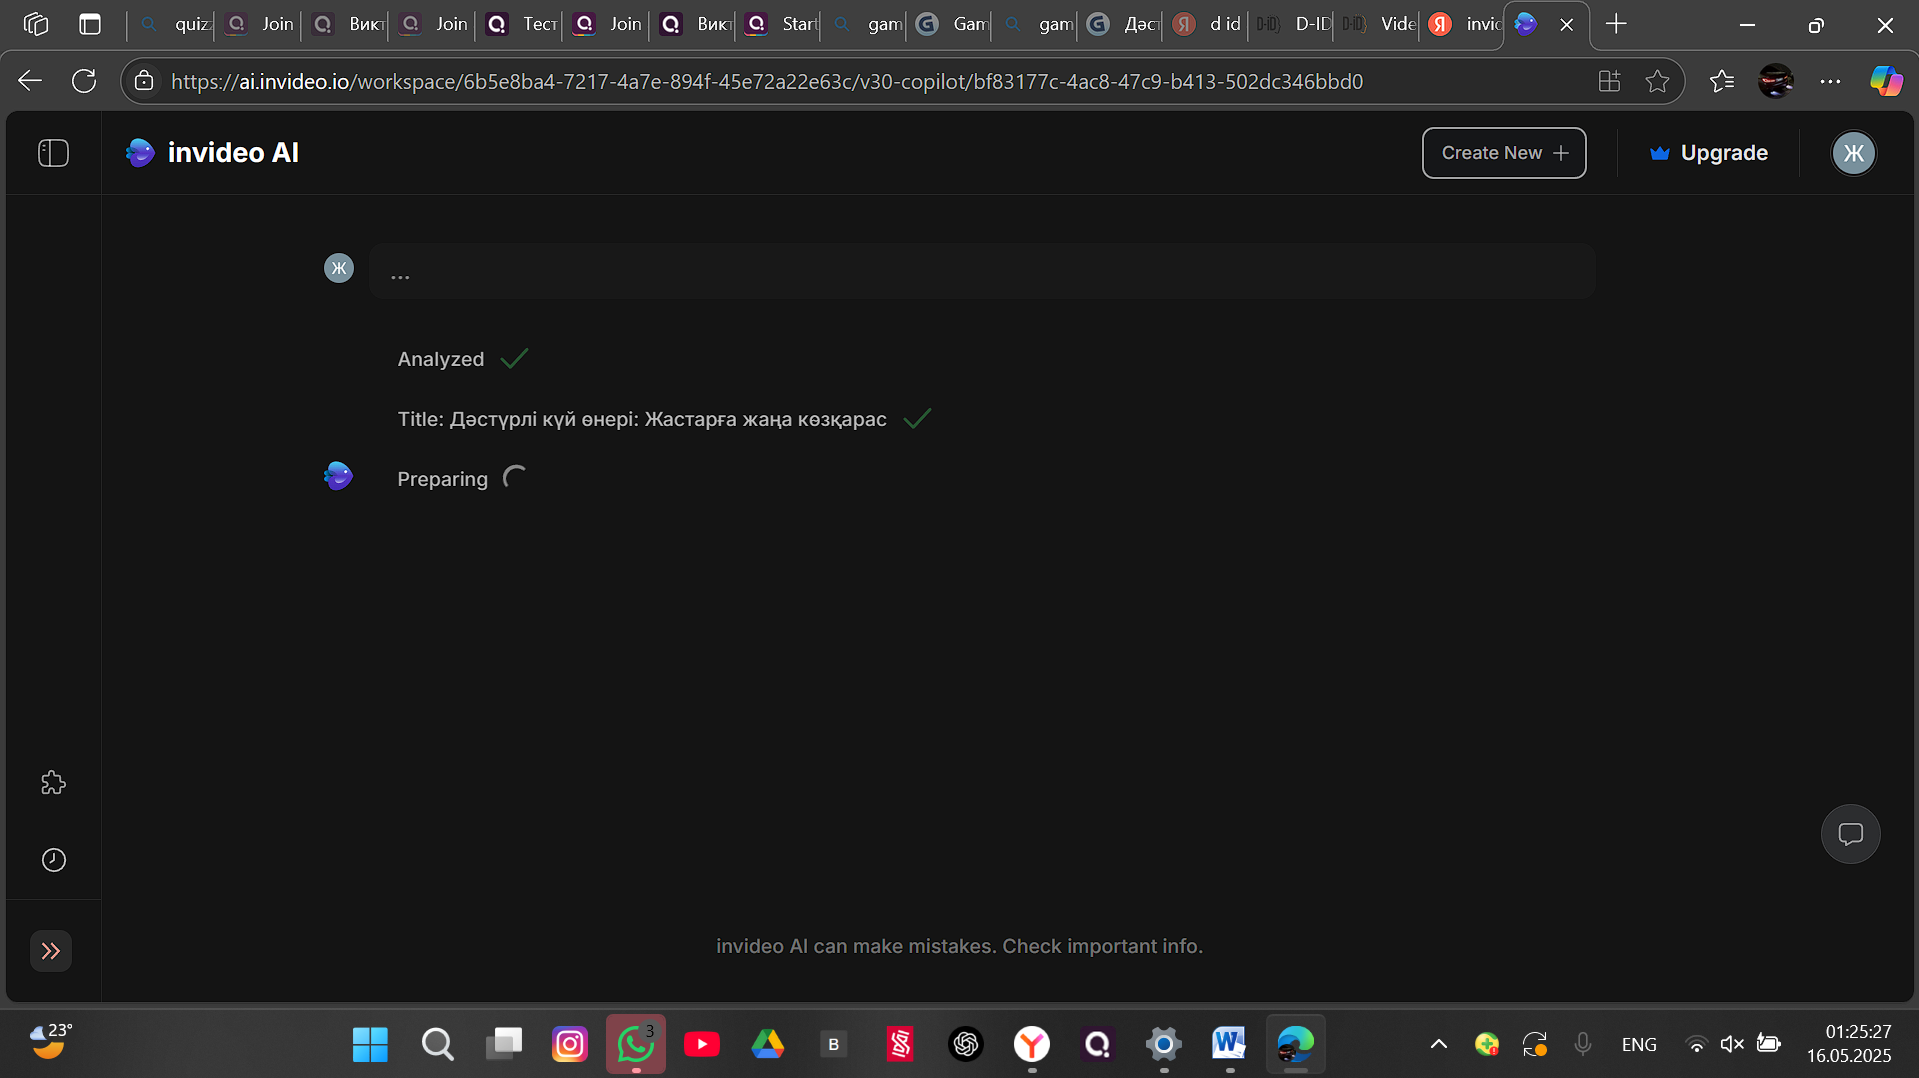Open the Copilot icon in browser toolbar
The width and height of the screenshot is (1919, 1078).
(x=1886, y=81)
